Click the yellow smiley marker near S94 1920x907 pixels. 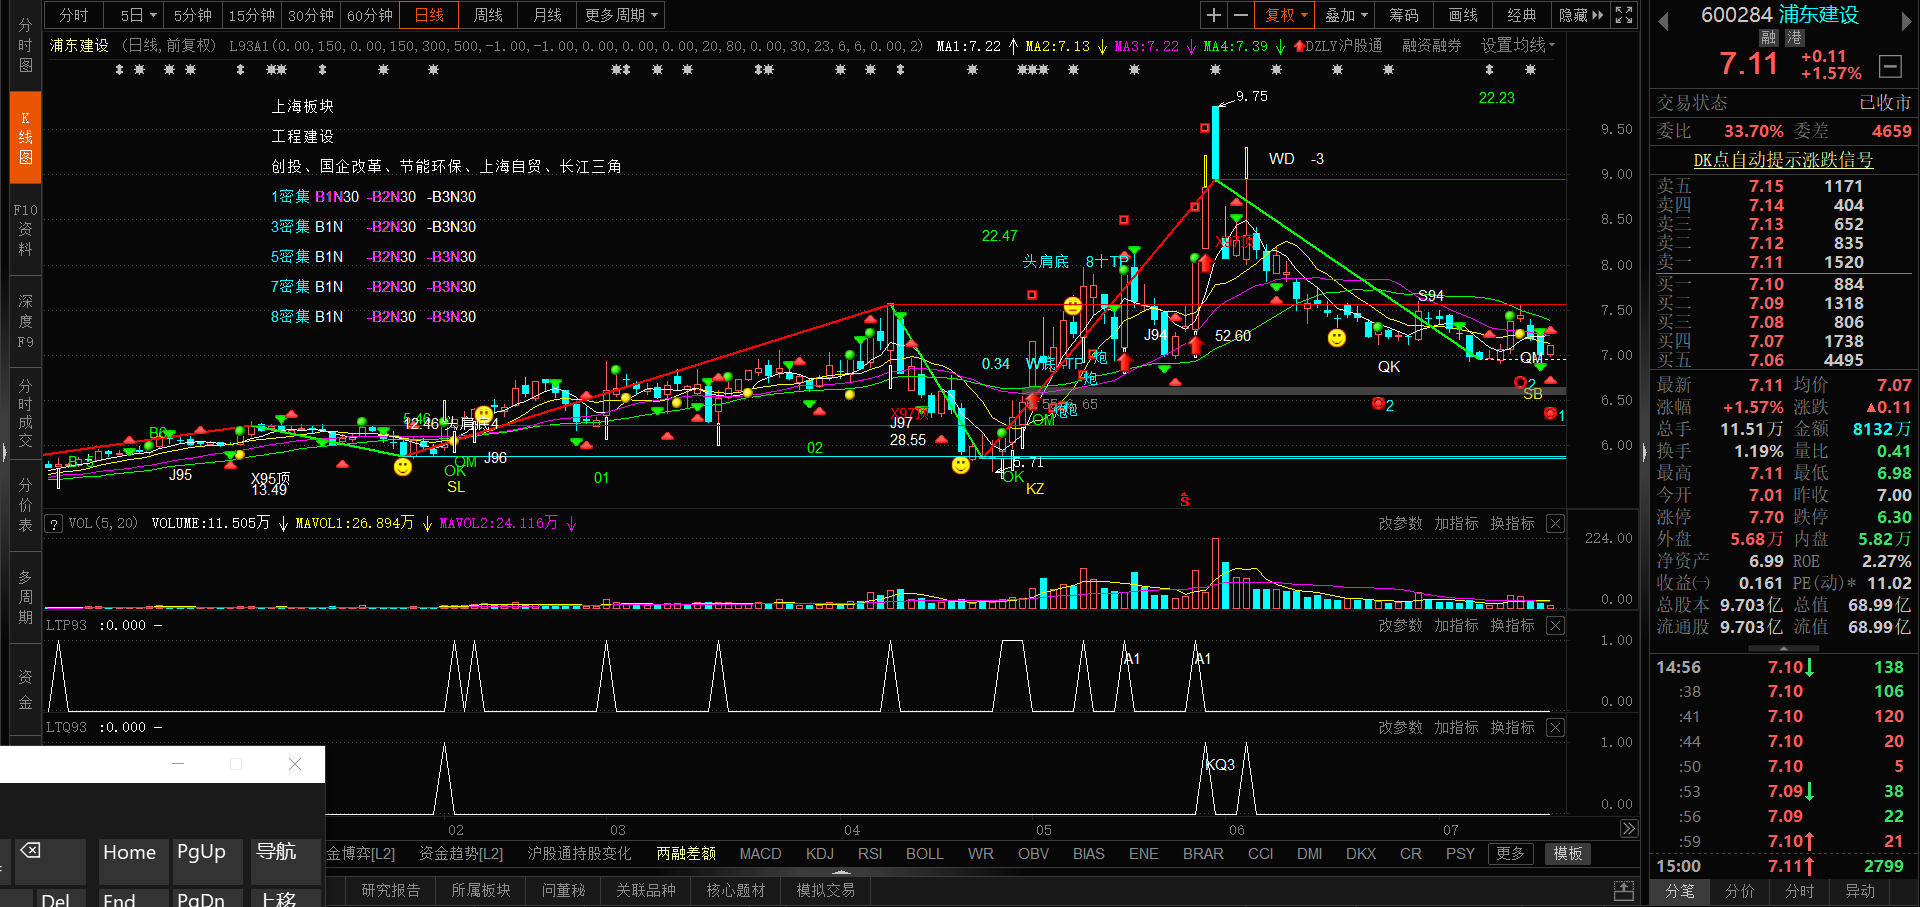(x=1337, y=338)
